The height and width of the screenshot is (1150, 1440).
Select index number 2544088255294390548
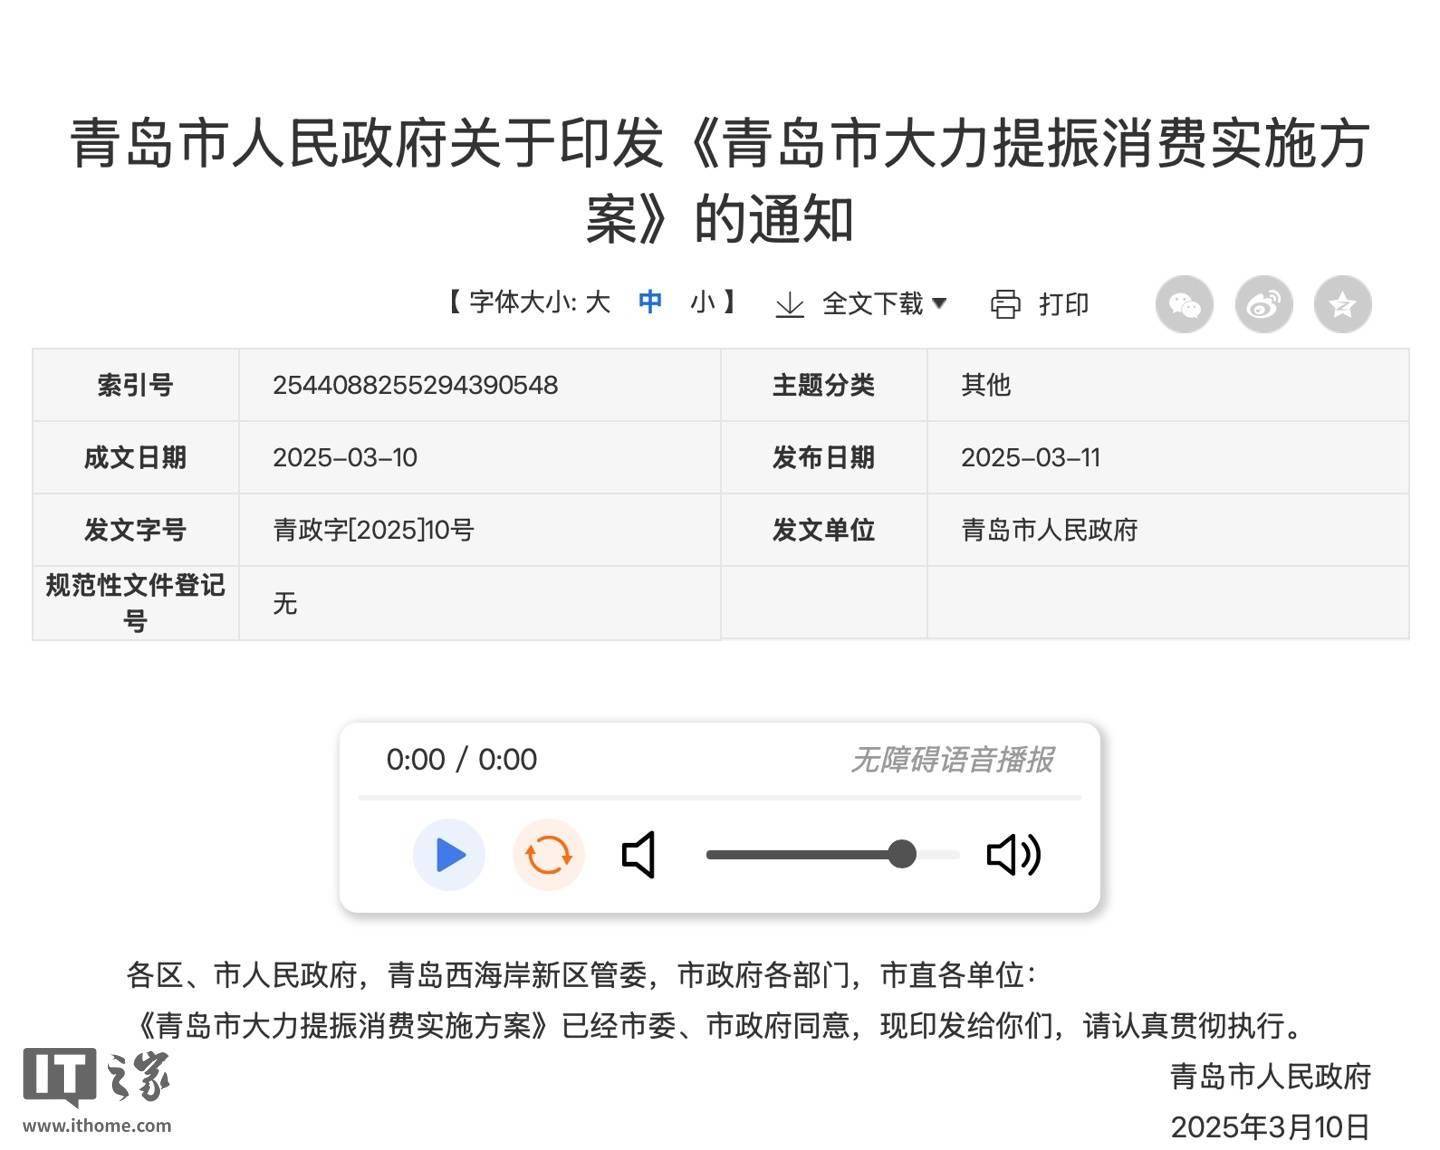(415, 385)
